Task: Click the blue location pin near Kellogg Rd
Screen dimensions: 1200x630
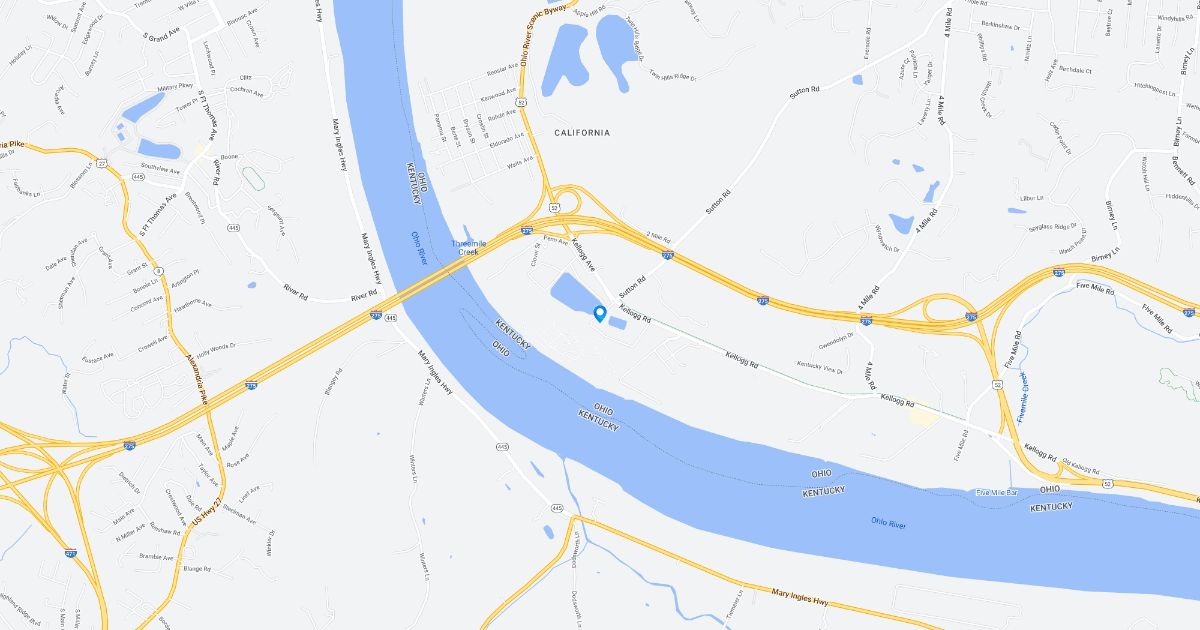Action: coord(600,314)
